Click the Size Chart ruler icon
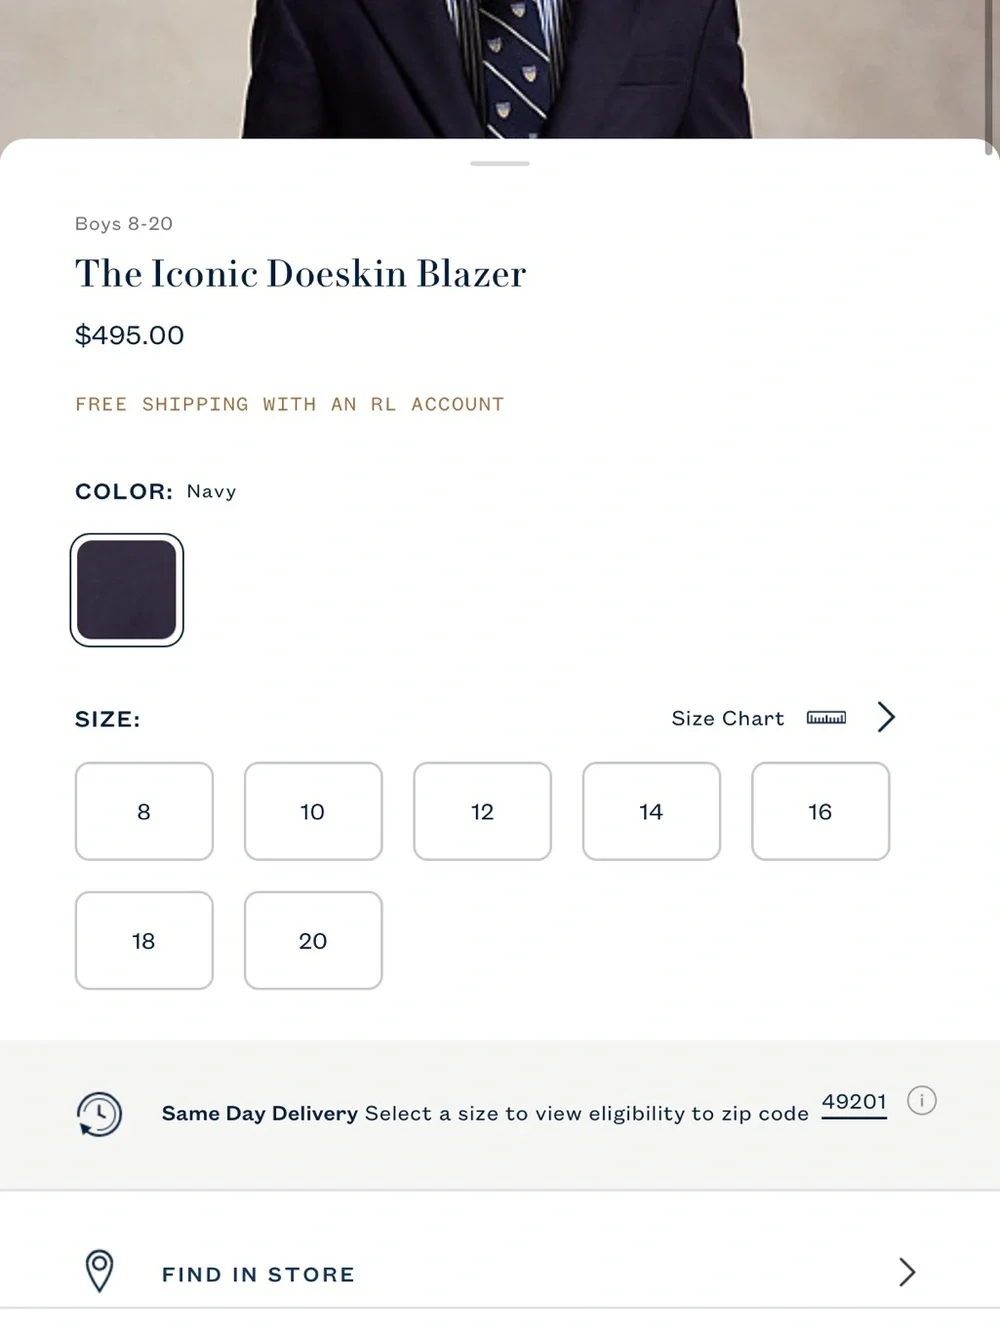1000x1333 pixels. tap(826, 718)
